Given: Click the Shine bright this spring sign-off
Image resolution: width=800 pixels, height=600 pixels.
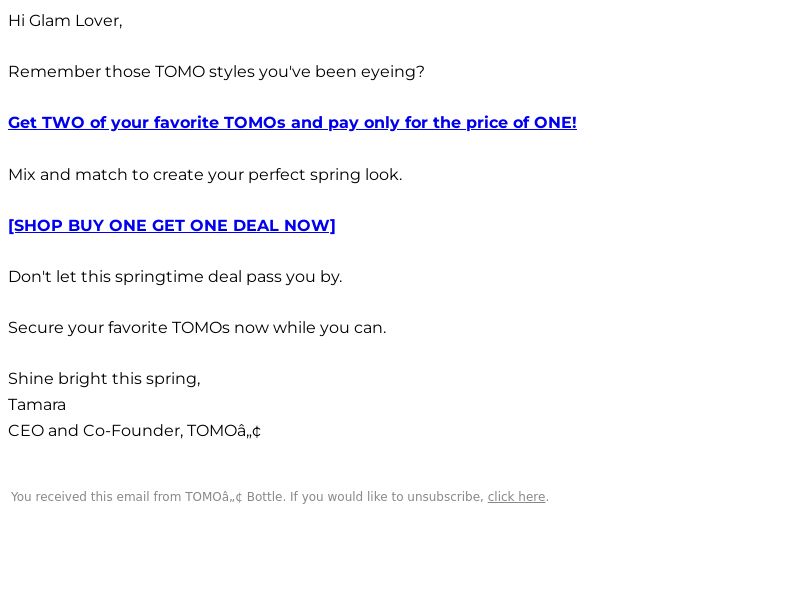Looking at the screenshot, I should pyautogui.click(x=104, y=379).
